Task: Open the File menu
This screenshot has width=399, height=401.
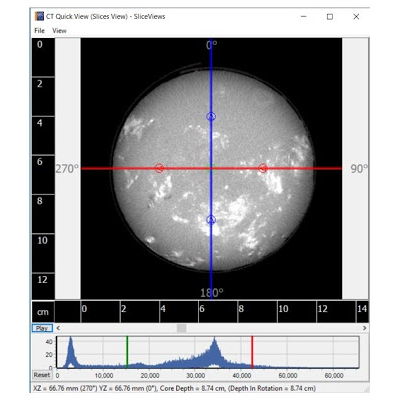Action: pyautogui.click(x=39, y=31)
